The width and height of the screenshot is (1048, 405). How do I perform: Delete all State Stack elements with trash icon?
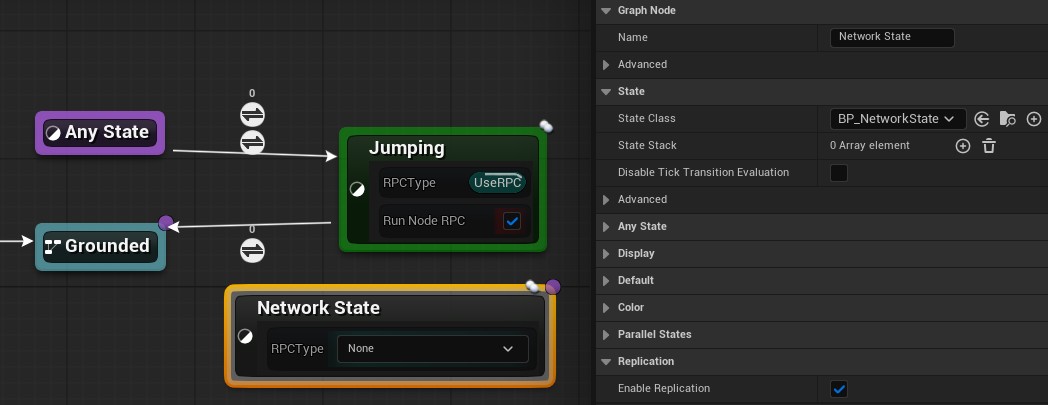click(x=989, y=146)
